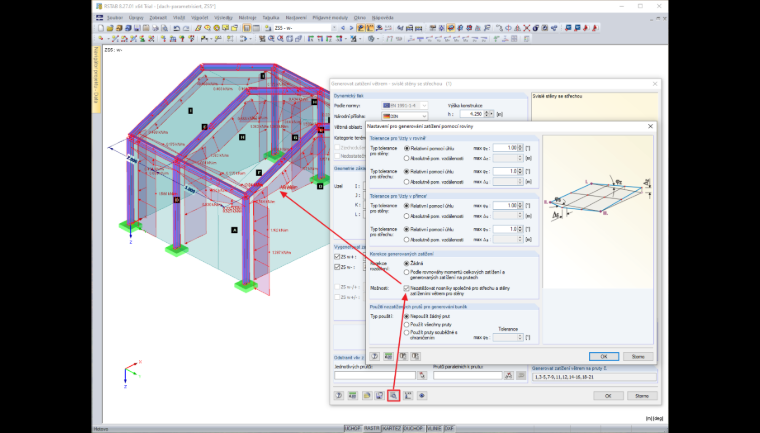Select Žádná load correction option
The image size is (760, 433).
pos(407,263)
